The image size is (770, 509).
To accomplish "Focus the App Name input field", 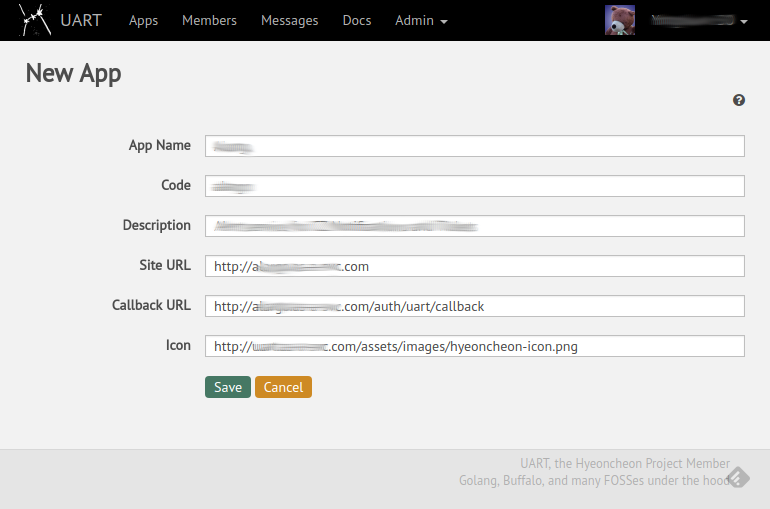I will click(x=475, y=146).
